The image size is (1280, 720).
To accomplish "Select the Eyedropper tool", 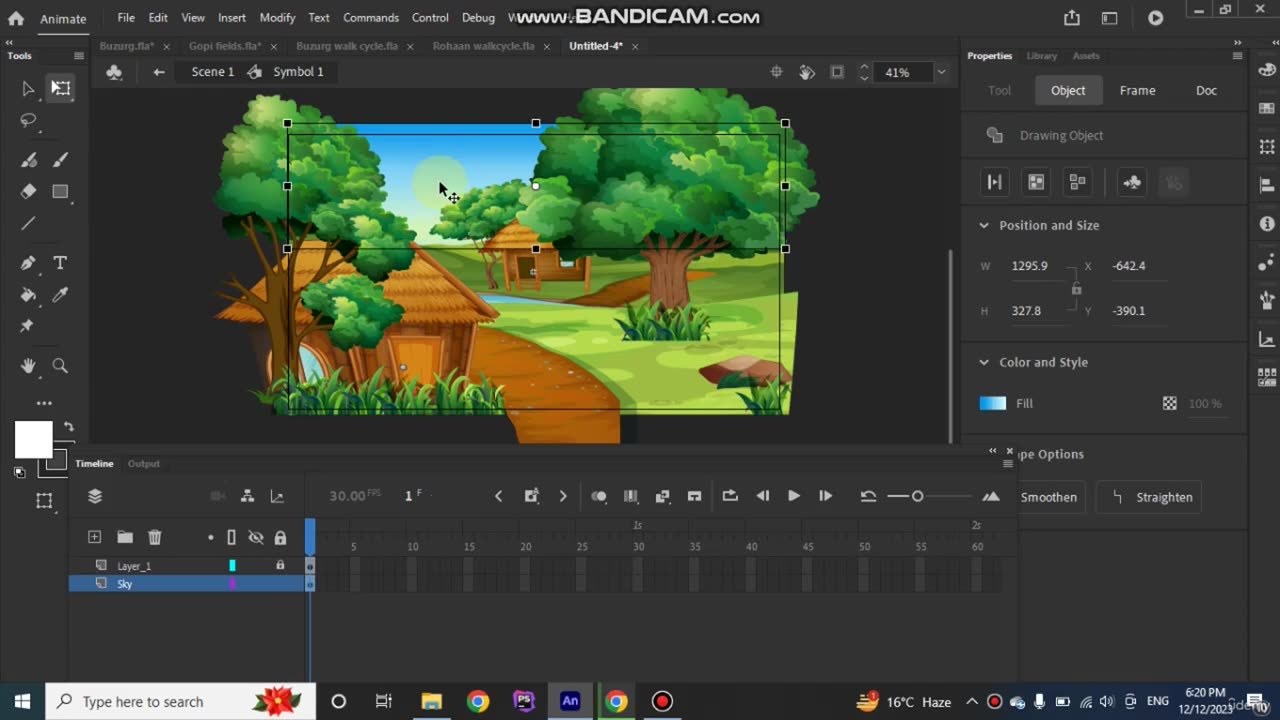I will pos(60,295).
